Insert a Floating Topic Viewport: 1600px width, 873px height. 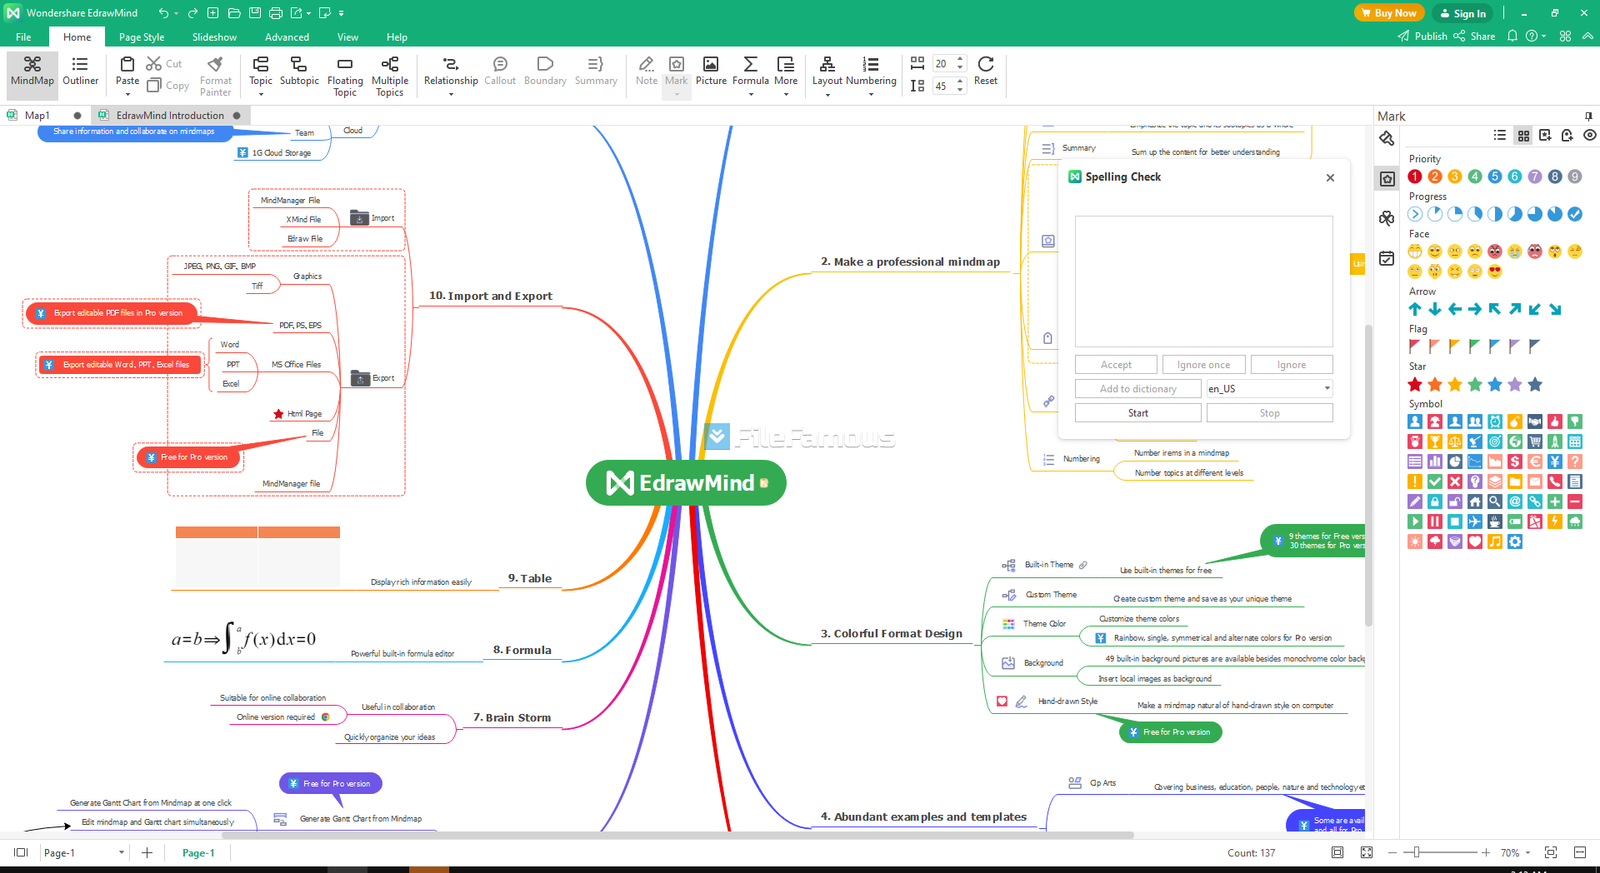click(x=345, y=76)
